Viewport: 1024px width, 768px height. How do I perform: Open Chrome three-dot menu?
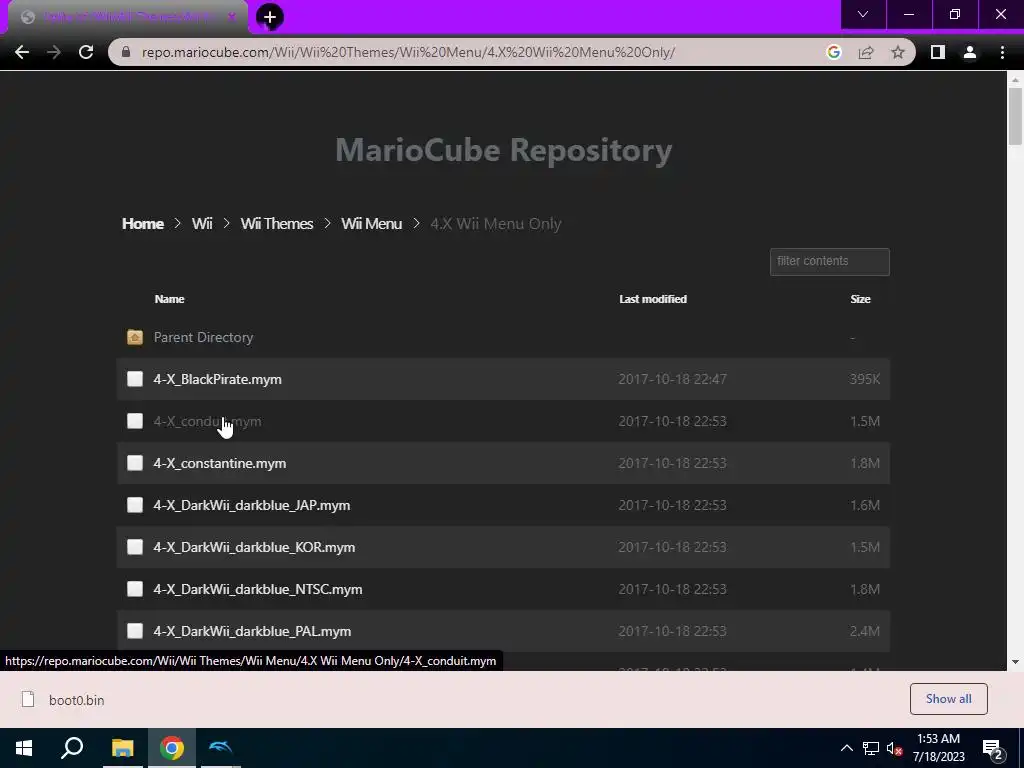(1002, 52)
